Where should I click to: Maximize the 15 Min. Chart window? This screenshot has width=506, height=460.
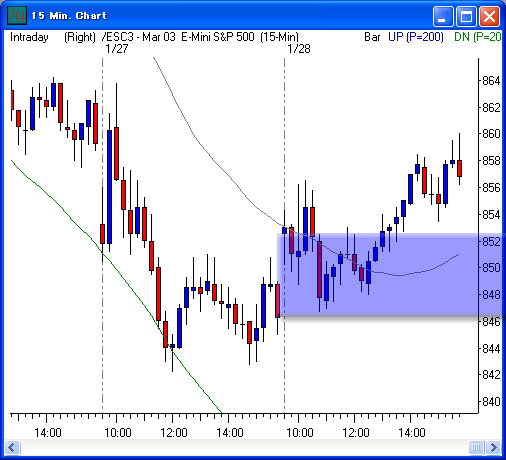466,16
